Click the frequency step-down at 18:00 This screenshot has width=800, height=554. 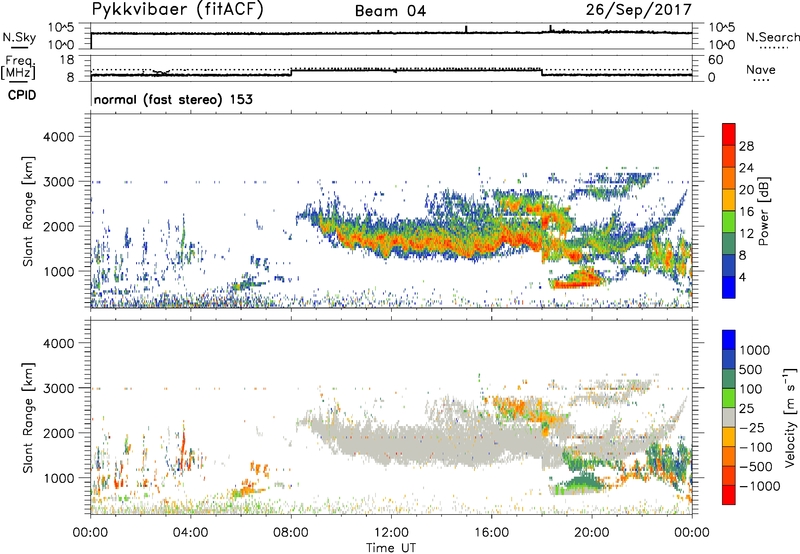[x=541, y=72]
